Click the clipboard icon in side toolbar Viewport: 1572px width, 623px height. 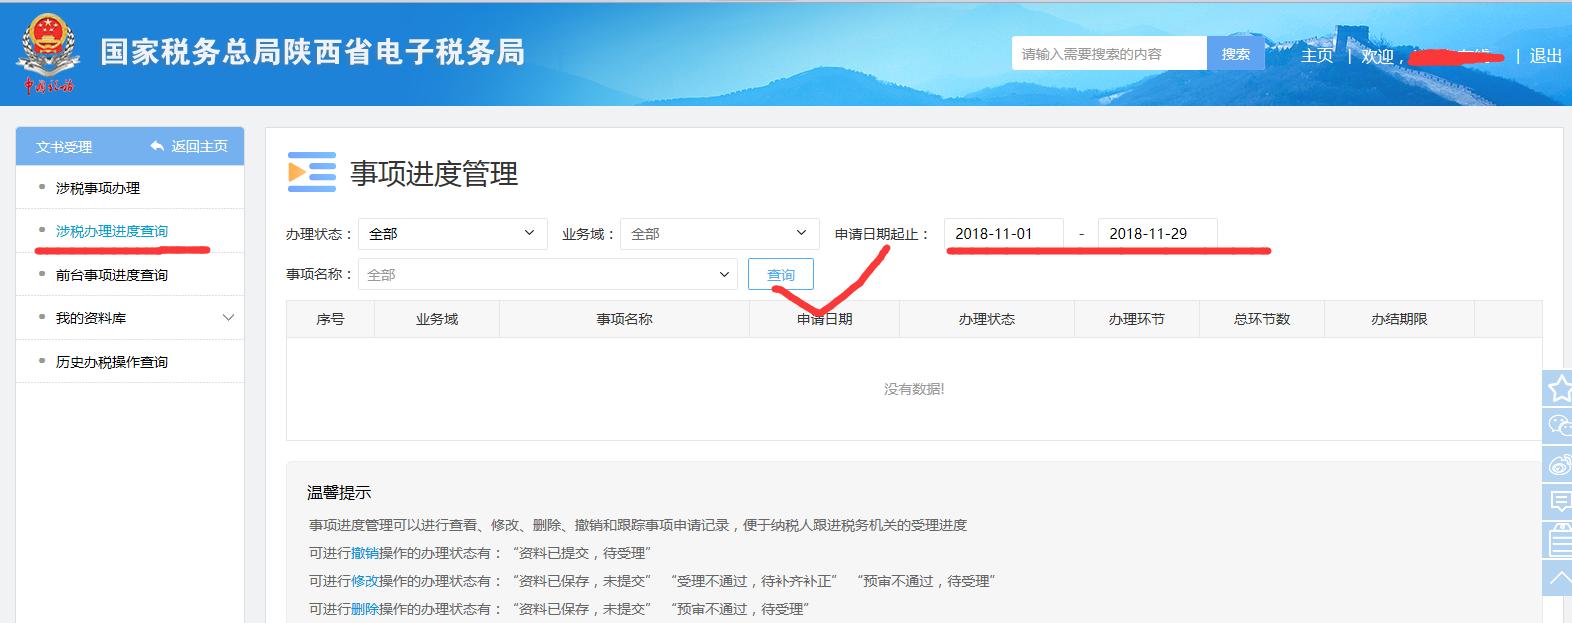click(1558, 539)
